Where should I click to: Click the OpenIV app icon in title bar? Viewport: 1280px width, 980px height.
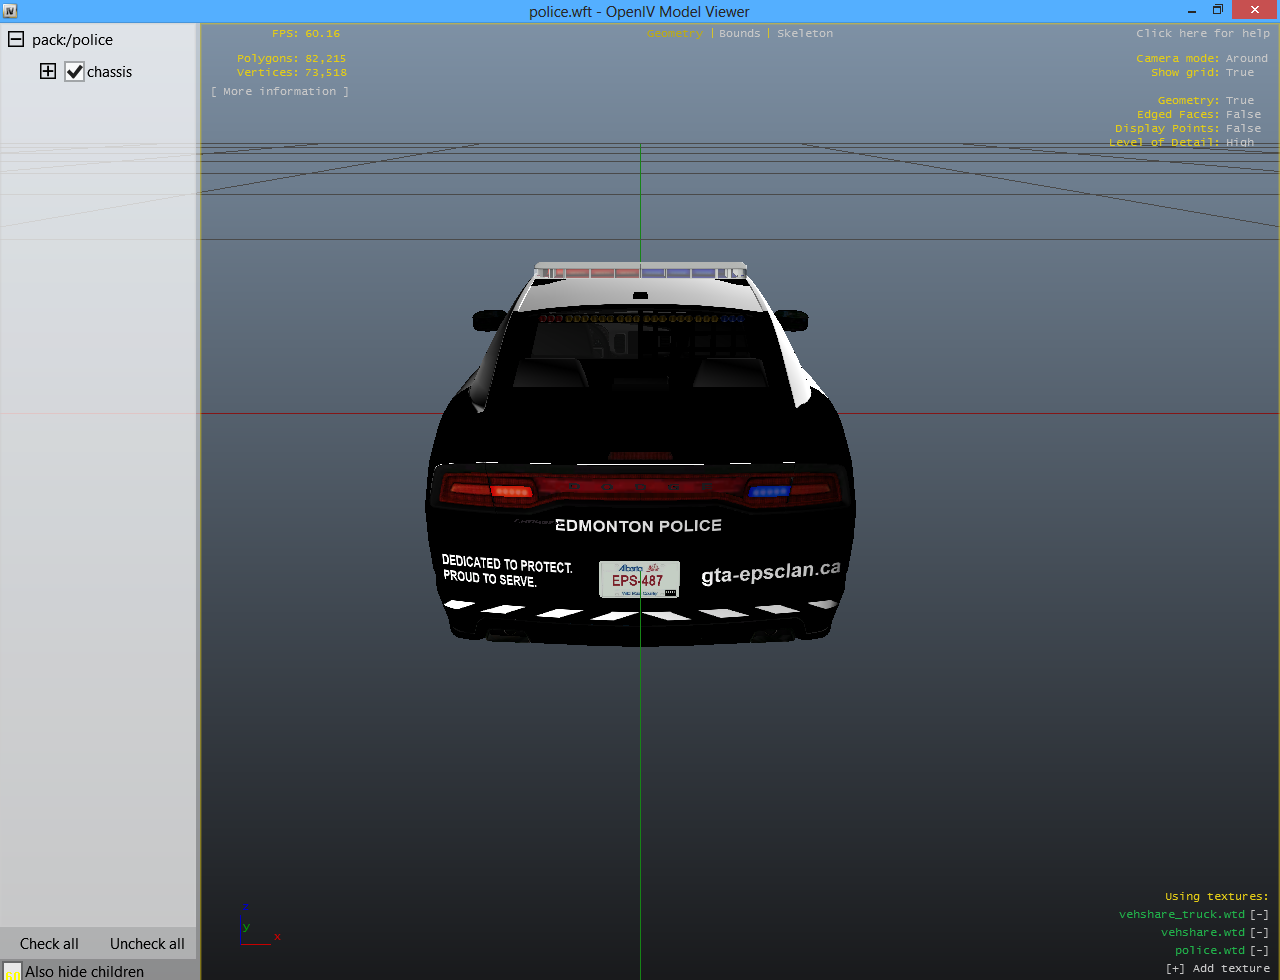point(9,11)
